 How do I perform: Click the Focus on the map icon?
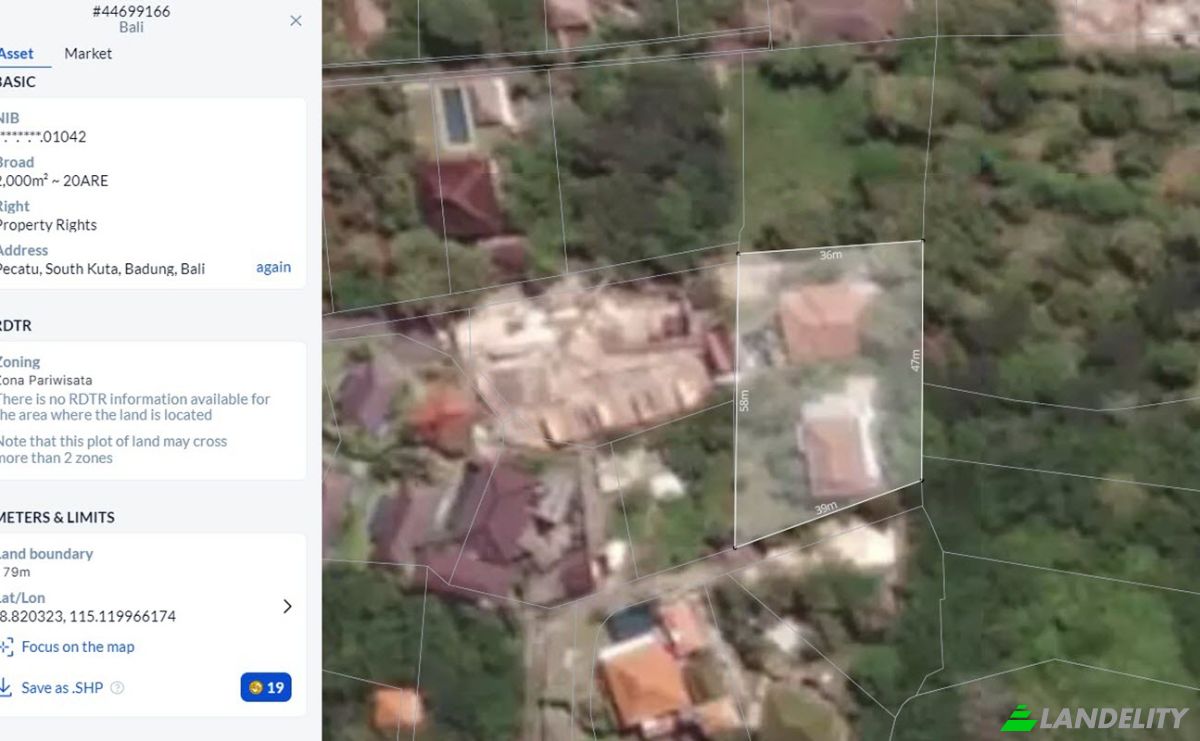6,647
